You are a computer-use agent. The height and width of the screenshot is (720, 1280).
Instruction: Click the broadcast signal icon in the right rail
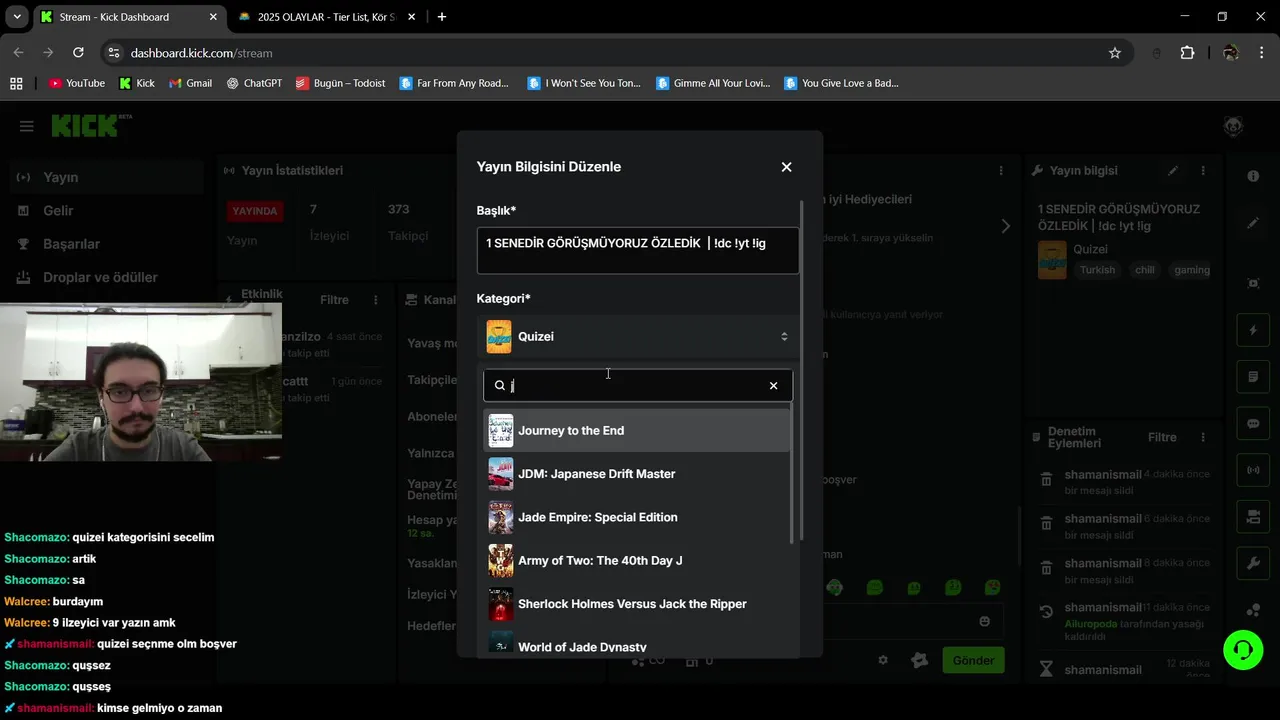(1253, 470)
